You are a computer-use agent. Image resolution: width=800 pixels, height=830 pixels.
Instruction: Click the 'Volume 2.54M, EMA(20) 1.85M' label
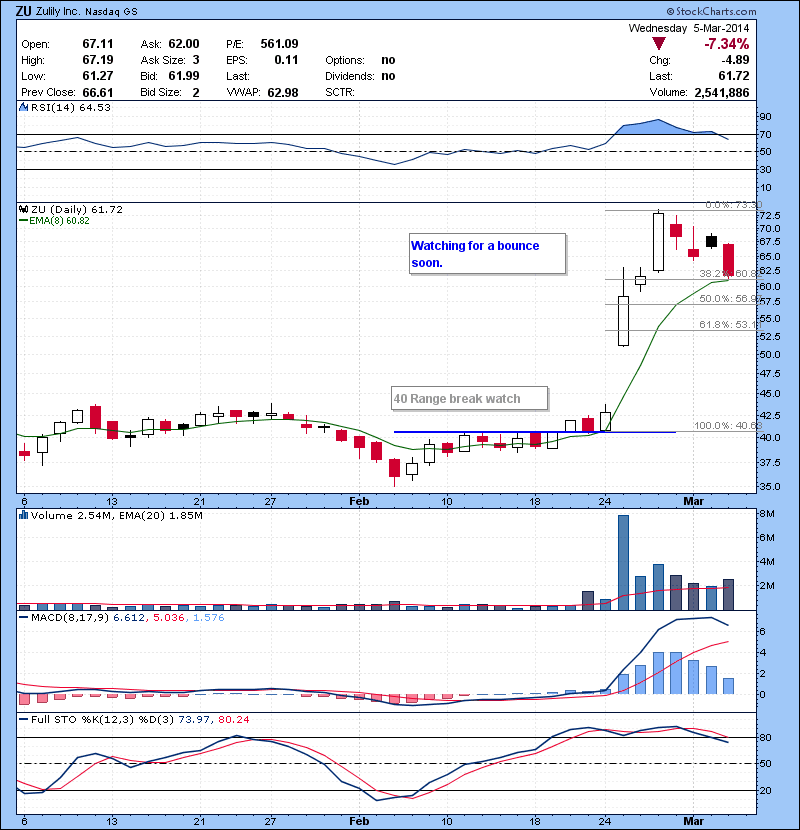pos(116,516)
